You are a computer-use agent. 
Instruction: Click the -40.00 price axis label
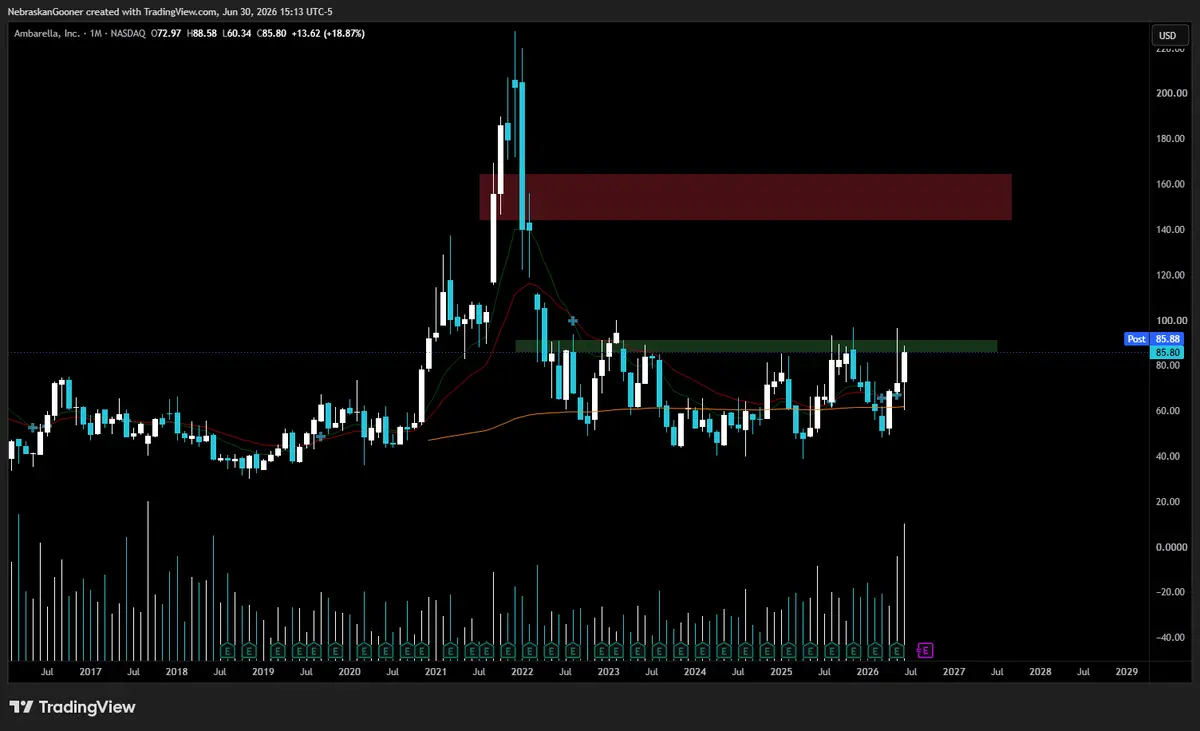(1168, 638)
